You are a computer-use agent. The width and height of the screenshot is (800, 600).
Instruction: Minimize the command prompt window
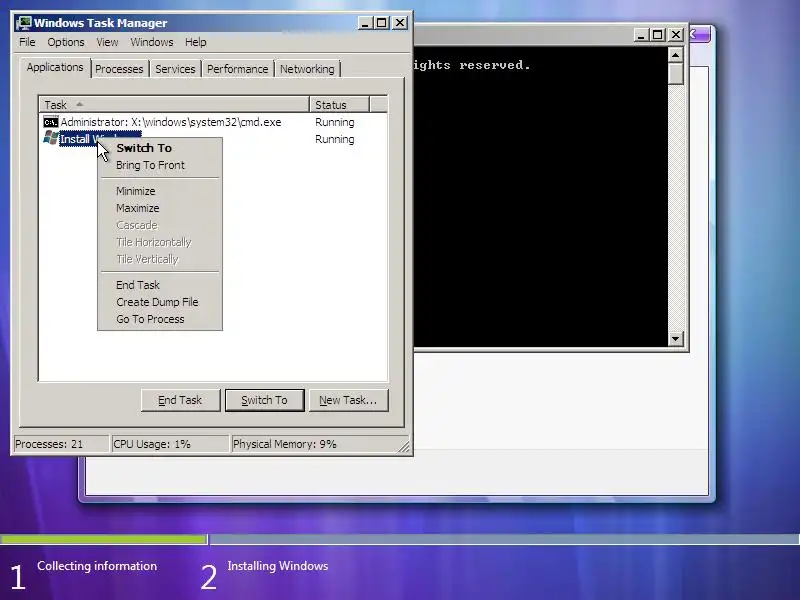641,35
